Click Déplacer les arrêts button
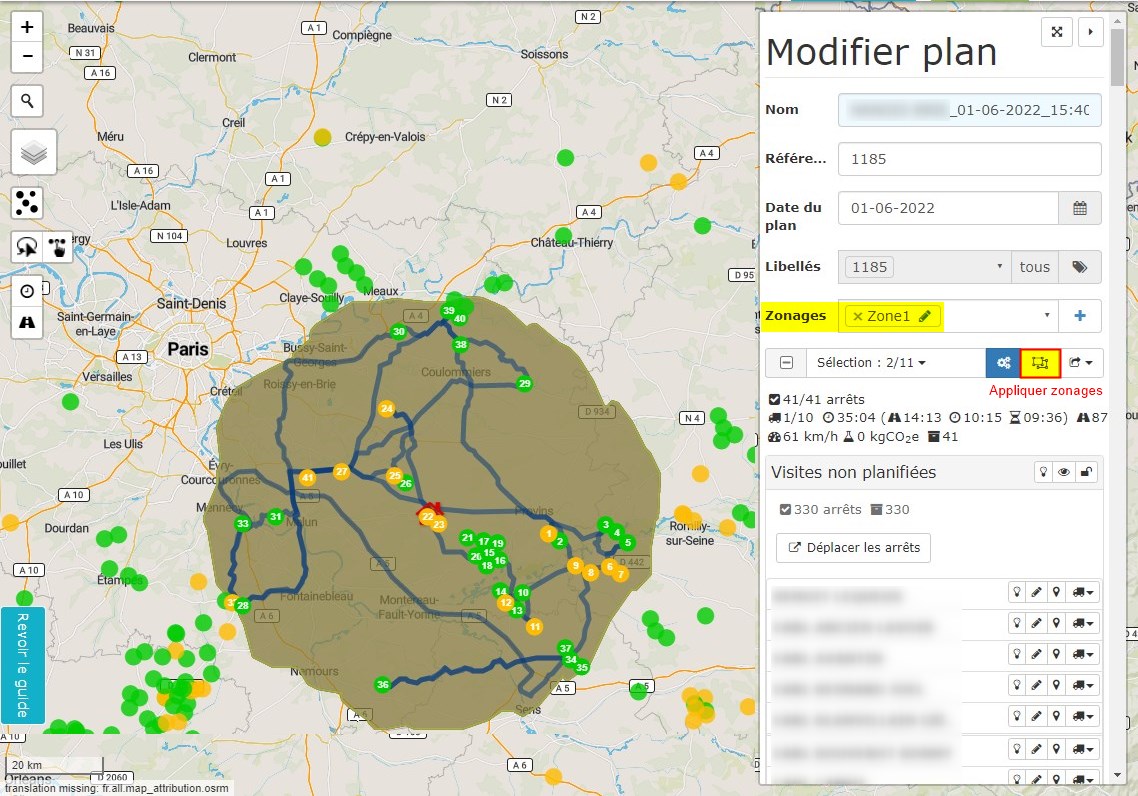This screenshot has width=1138, height=796. pos(854,548)
